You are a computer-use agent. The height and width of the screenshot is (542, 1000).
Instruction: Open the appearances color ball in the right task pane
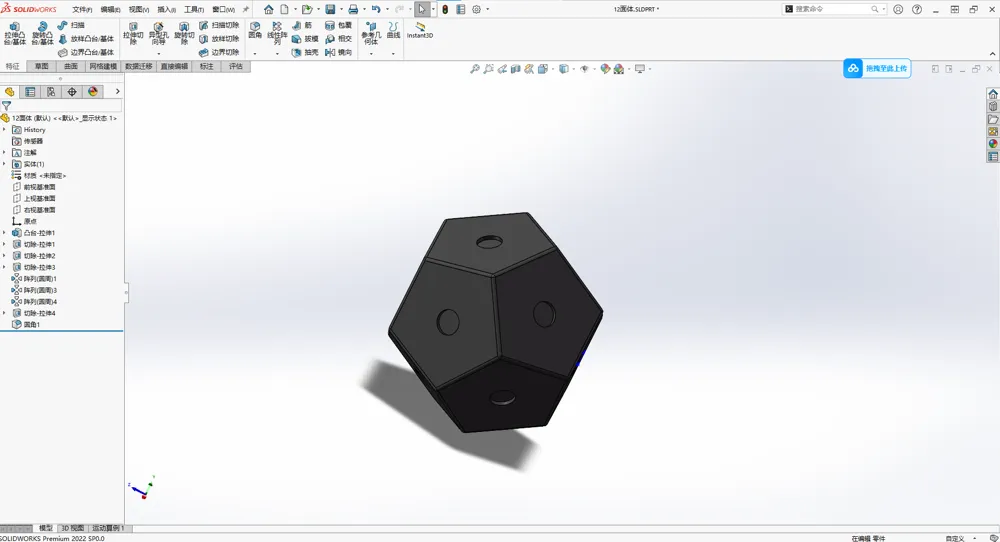[x=993, y=144]
